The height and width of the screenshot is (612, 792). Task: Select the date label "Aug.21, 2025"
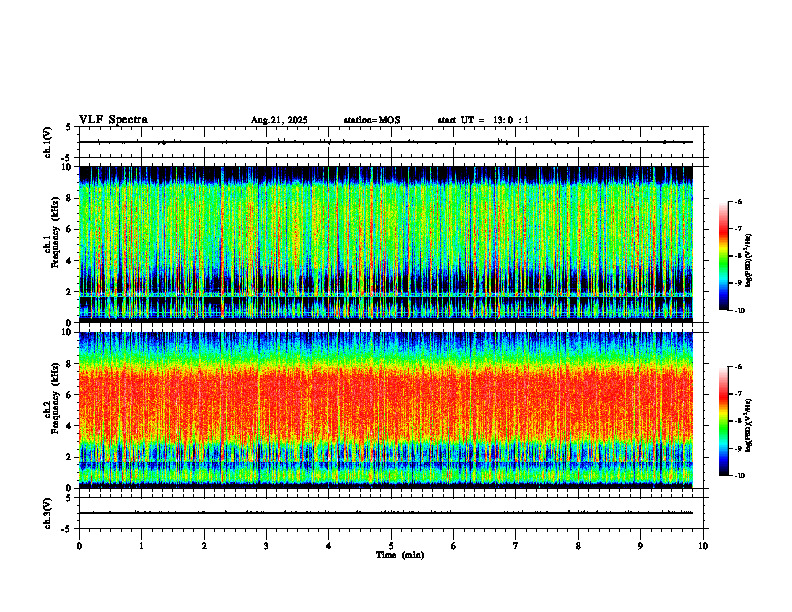point(279,120)
